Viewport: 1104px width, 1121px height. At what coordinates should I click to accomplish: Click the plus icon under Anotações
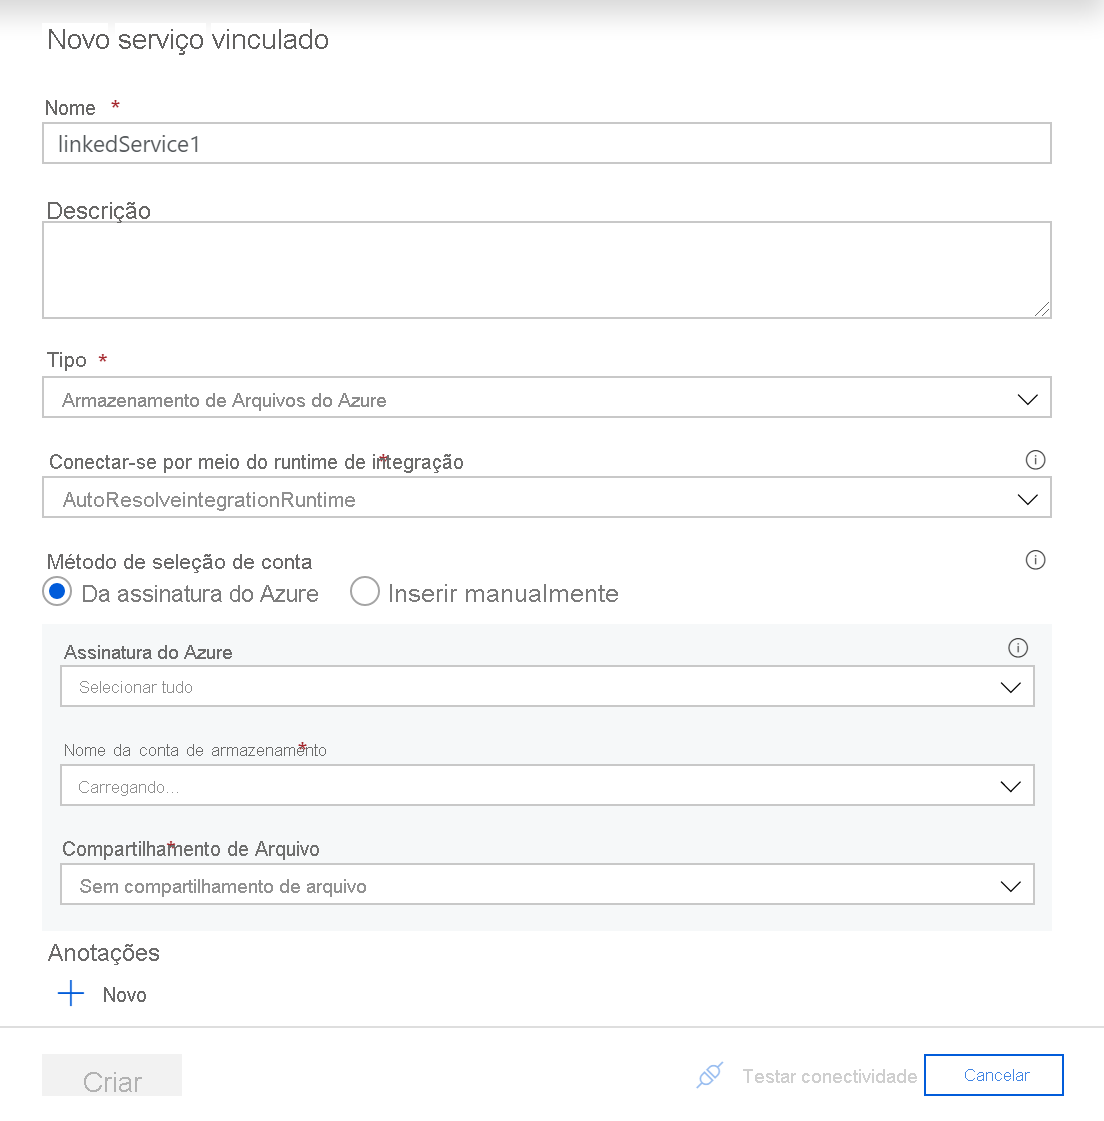(x=70, y=994)
